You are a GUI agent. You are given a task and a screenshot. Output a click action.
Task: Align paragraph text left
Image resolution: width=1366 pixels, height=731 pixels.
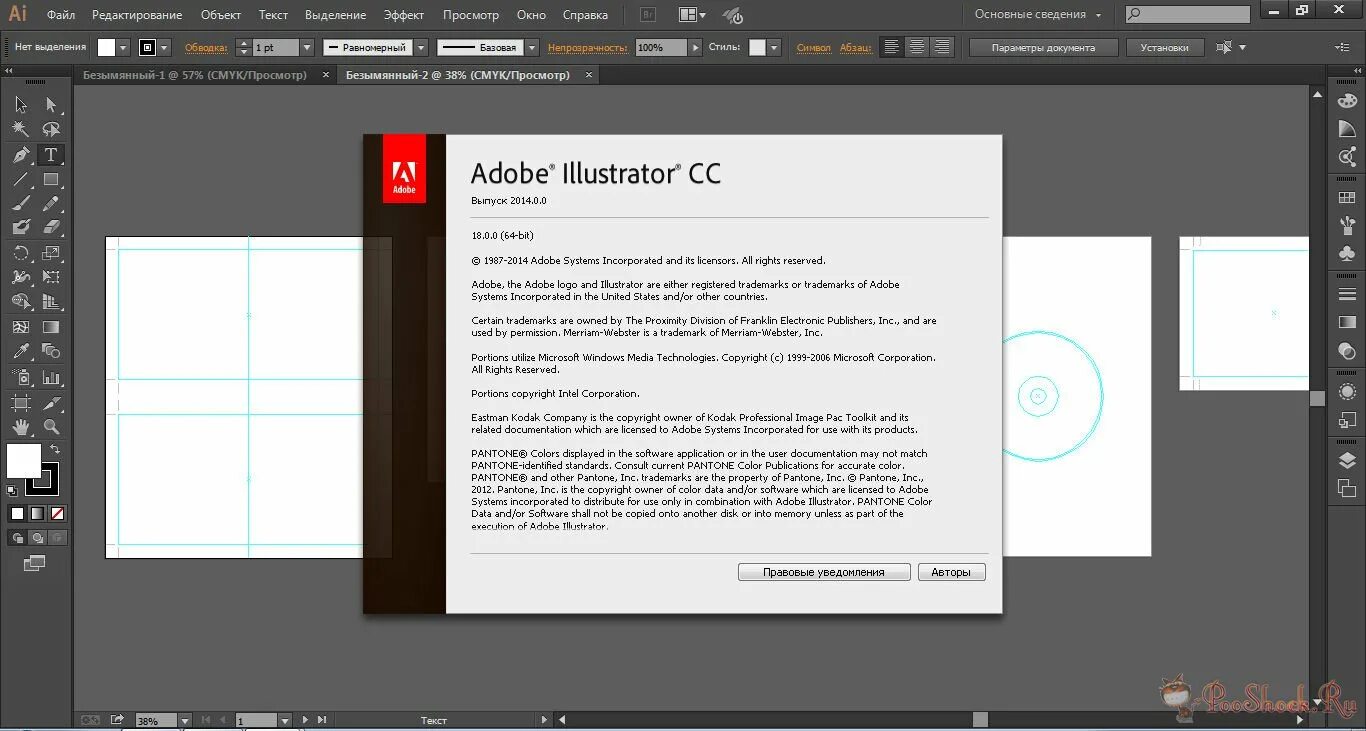[892, 47]
